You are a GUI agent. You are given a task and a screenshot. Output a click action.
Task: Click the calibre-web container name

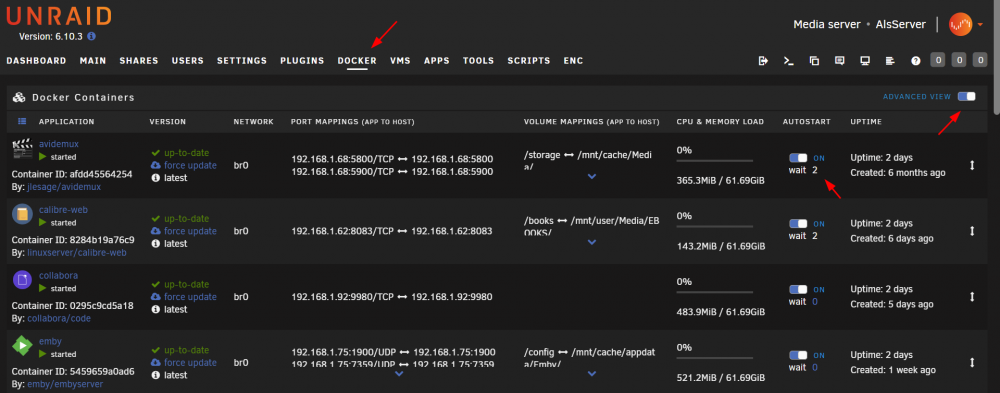tap(63, 209)
